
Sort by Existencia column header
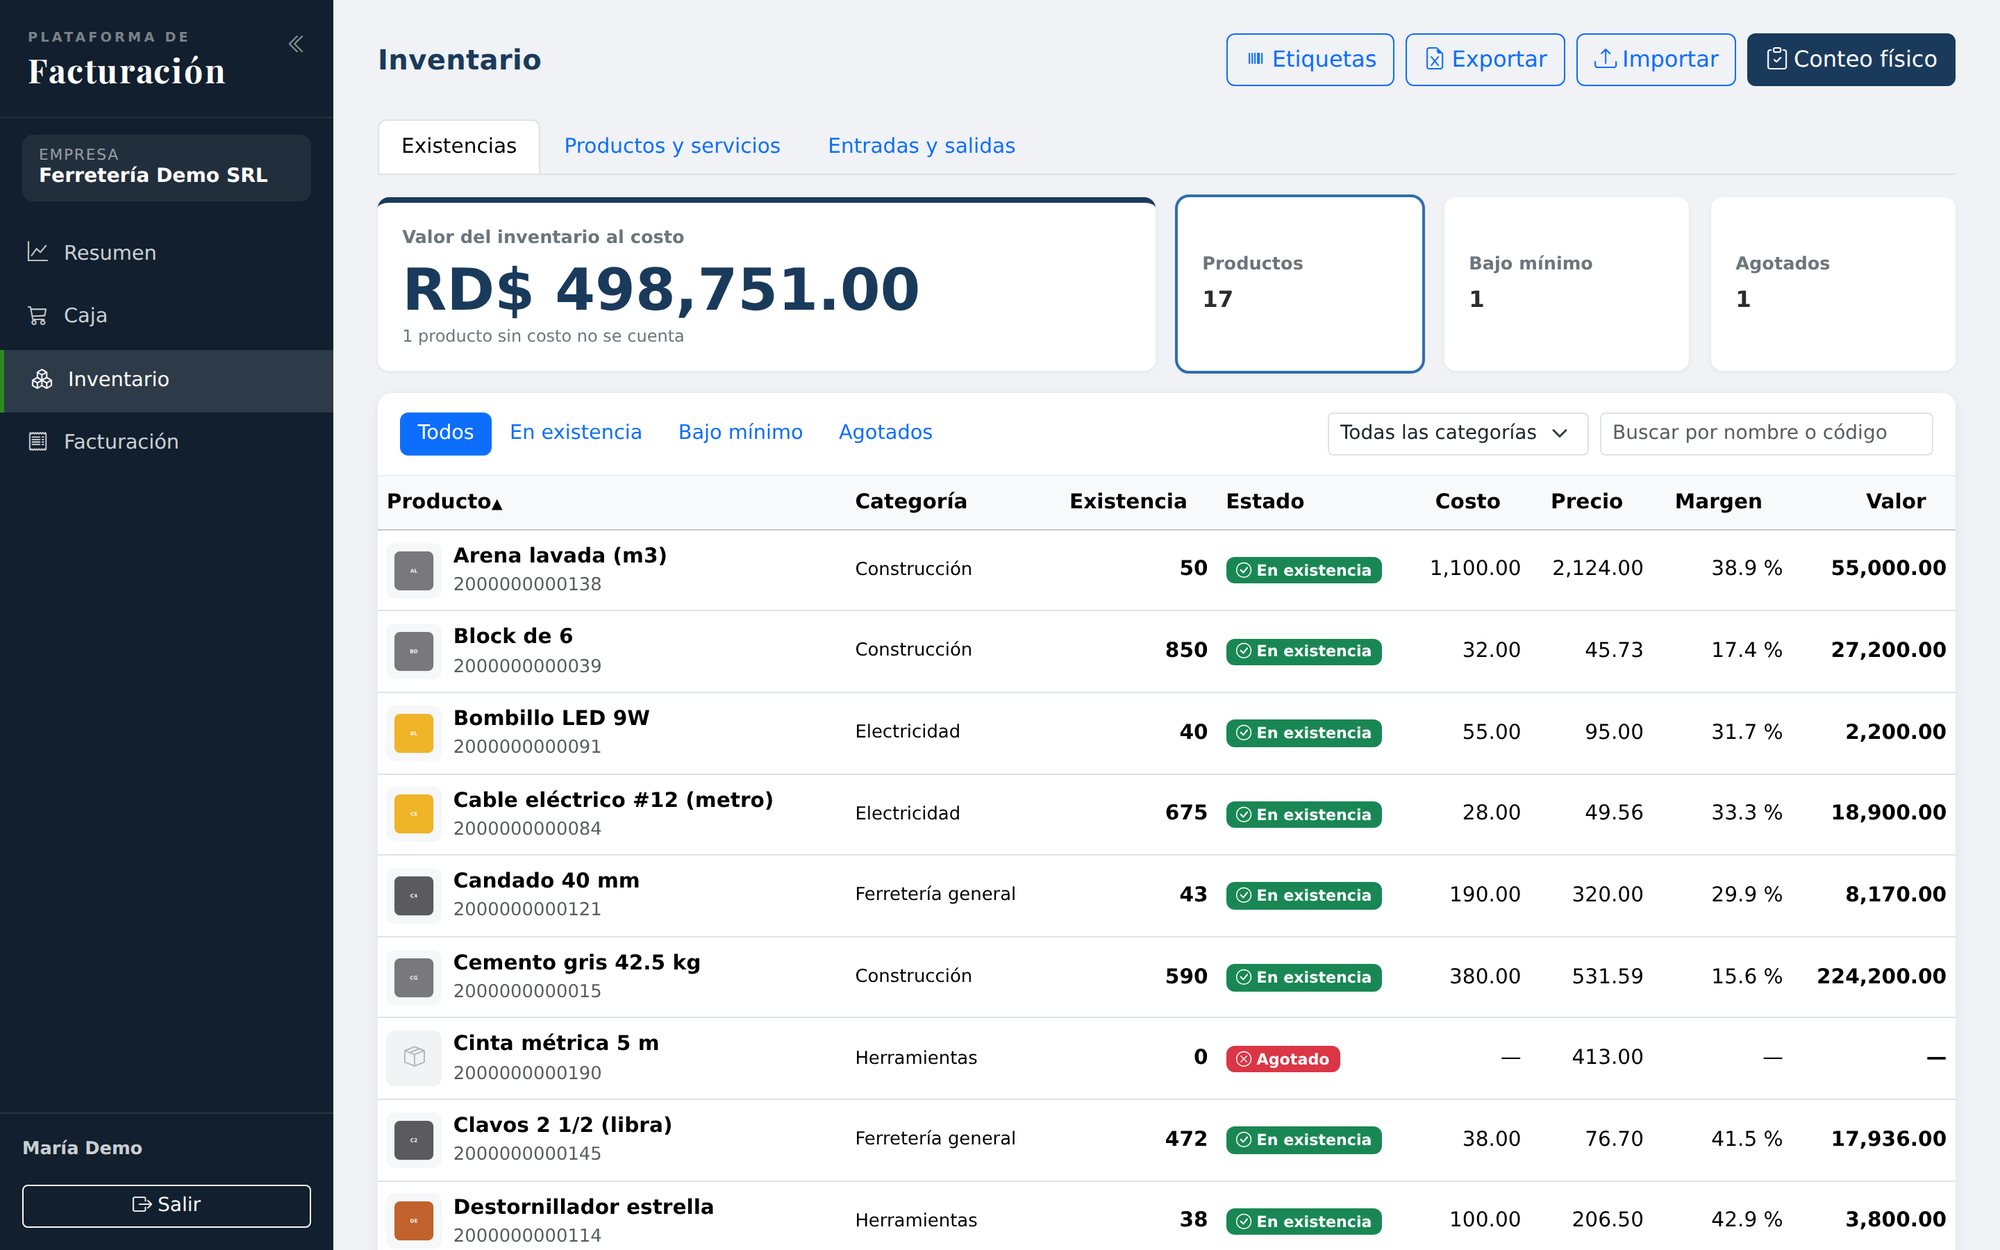(x=1127, y=502)
